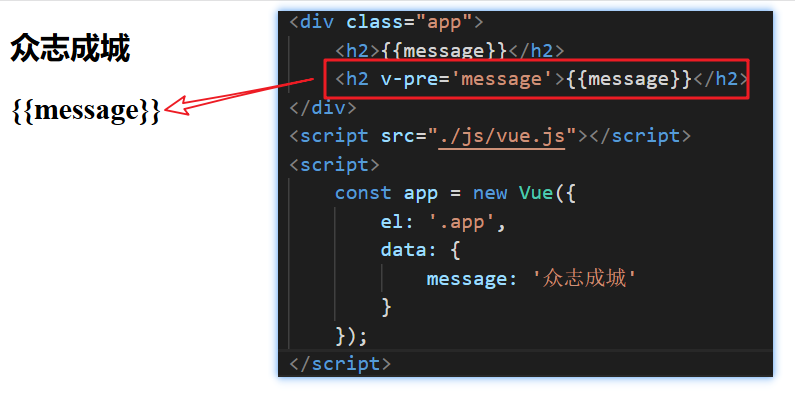This screenshot has width=795, height=411.
Task: Click the el: '.app' line
Action: click(x=443, y=221)
